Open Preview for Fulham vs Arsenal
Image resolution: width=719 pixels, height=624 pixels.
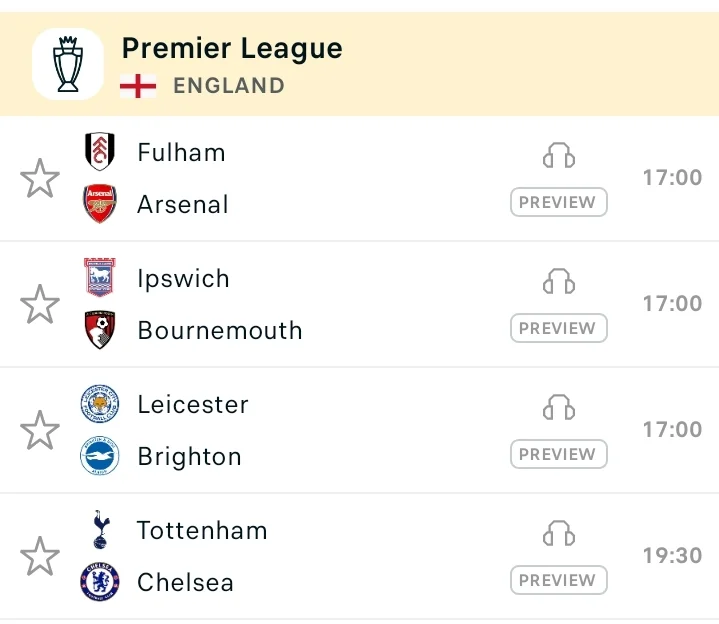[559, 202]
